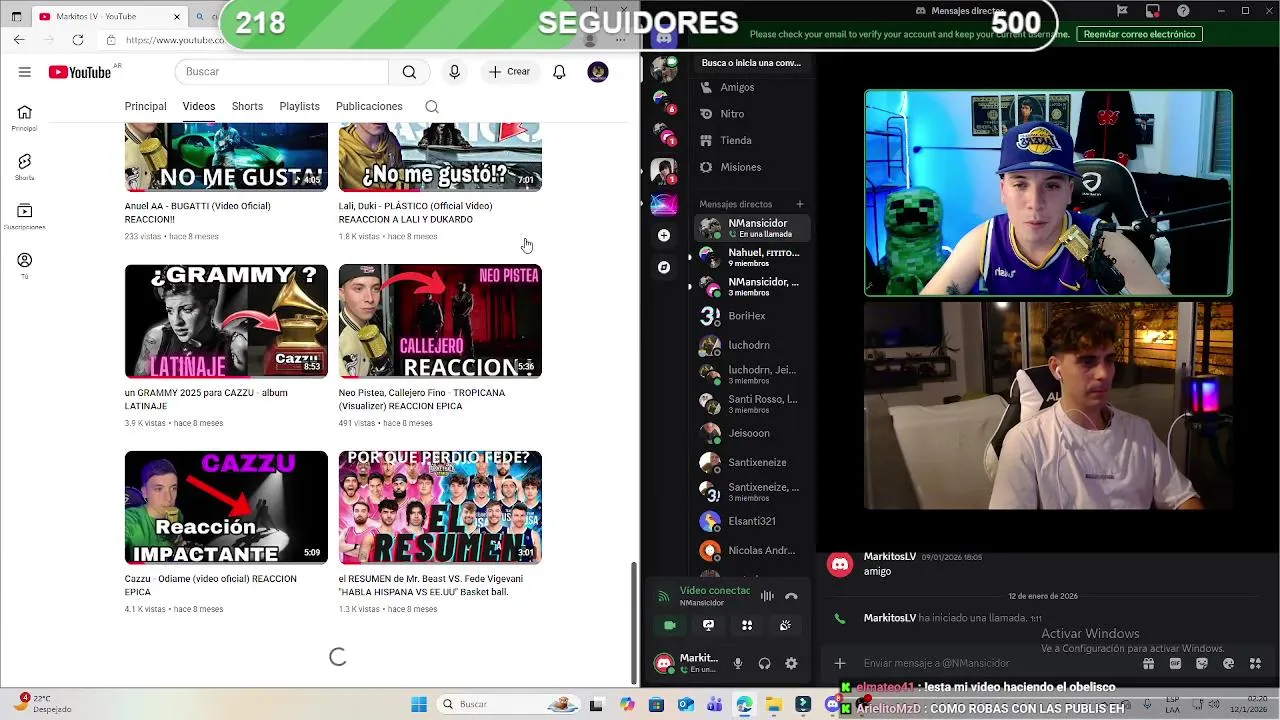
Task: Go back in the browser
Action: [x=19, y=40]
